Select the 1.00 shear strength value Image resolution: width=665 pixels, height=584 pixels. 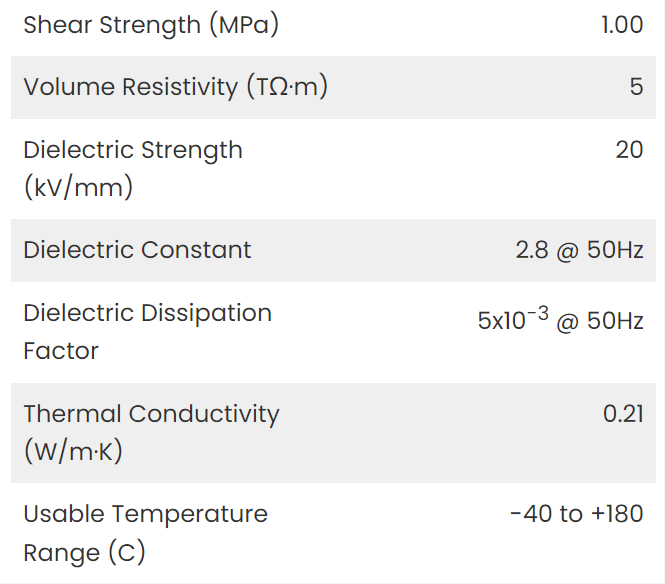pyautogui.click(x=622, y=25)
